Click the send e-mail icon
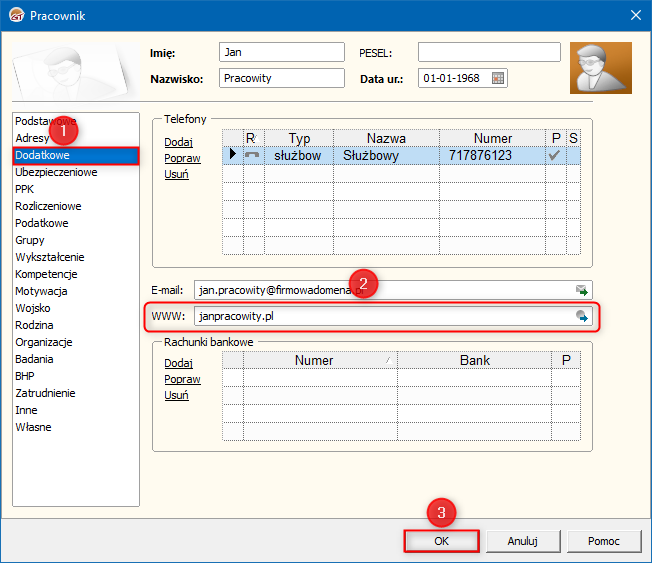This screenshot has width=652, height=563. [x=581, y=290]
